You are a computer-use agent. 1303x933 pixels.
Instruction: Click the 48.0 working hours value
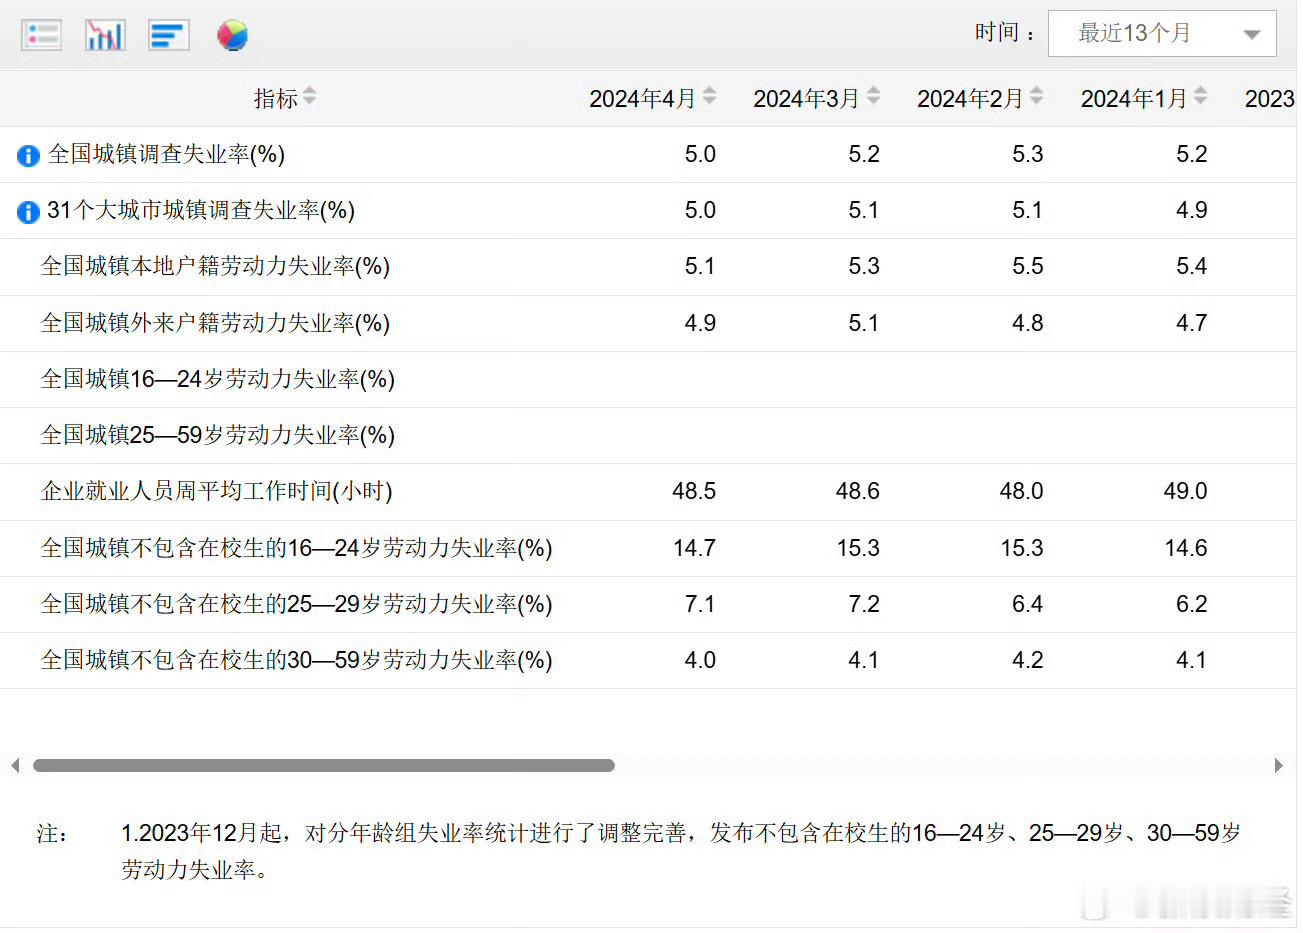pos(1021,491)
